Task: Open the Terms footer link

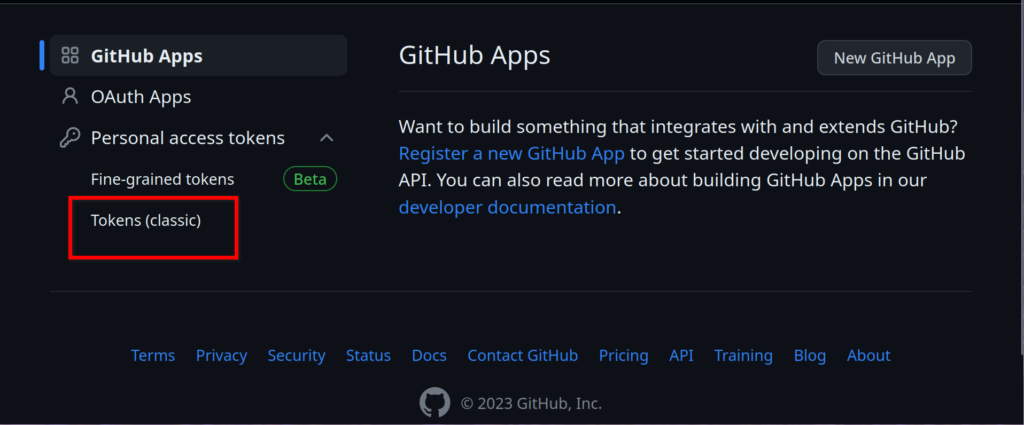Action: click(153, 355)
